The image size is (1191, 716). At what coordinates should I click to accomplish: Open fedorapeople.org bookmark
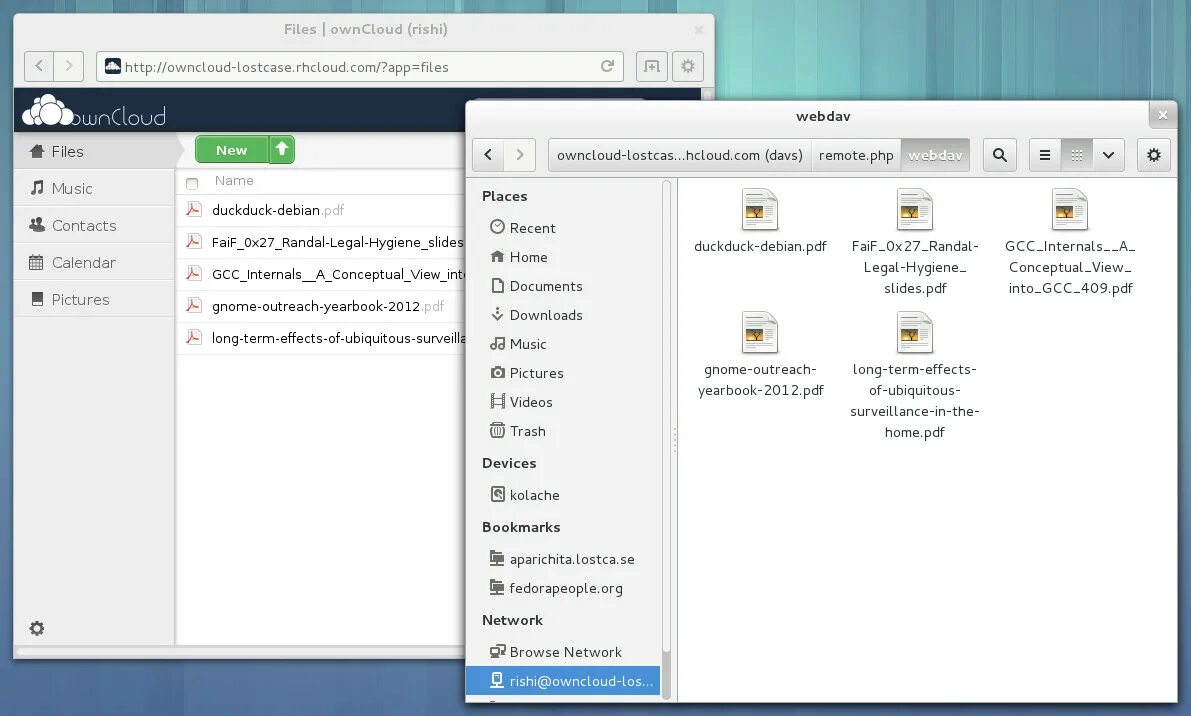pyautogui.click(x=563, y=588)
